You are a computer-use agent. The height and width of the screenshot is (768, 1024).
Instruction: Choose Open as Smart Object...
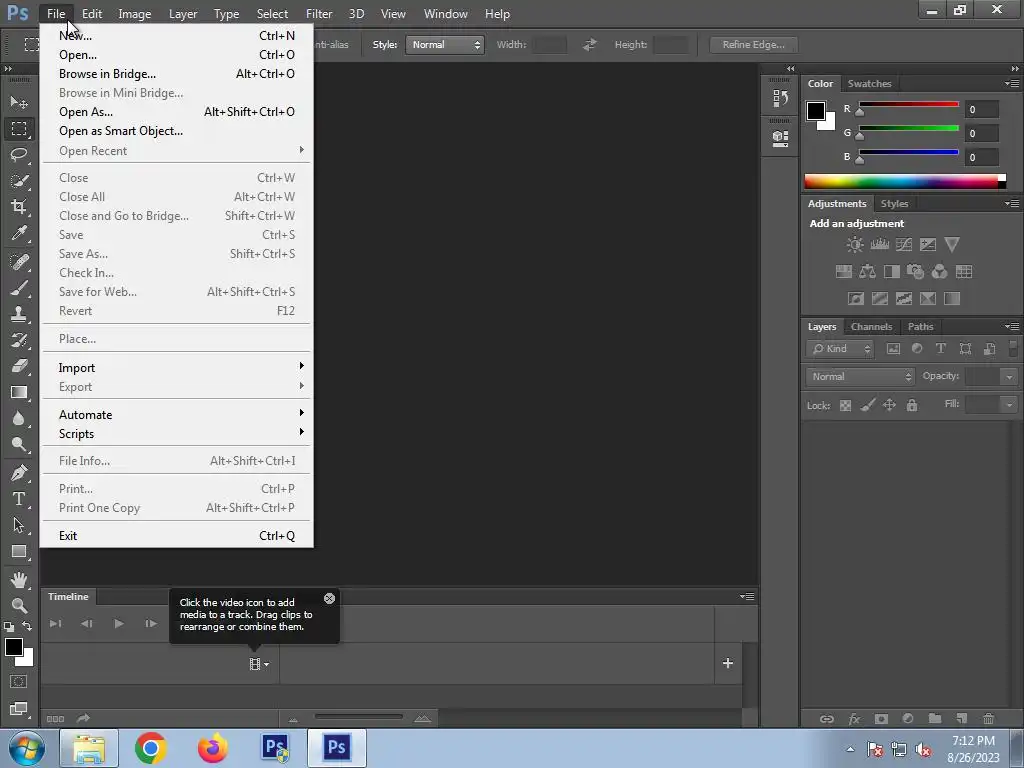click(x=176, y=131)
